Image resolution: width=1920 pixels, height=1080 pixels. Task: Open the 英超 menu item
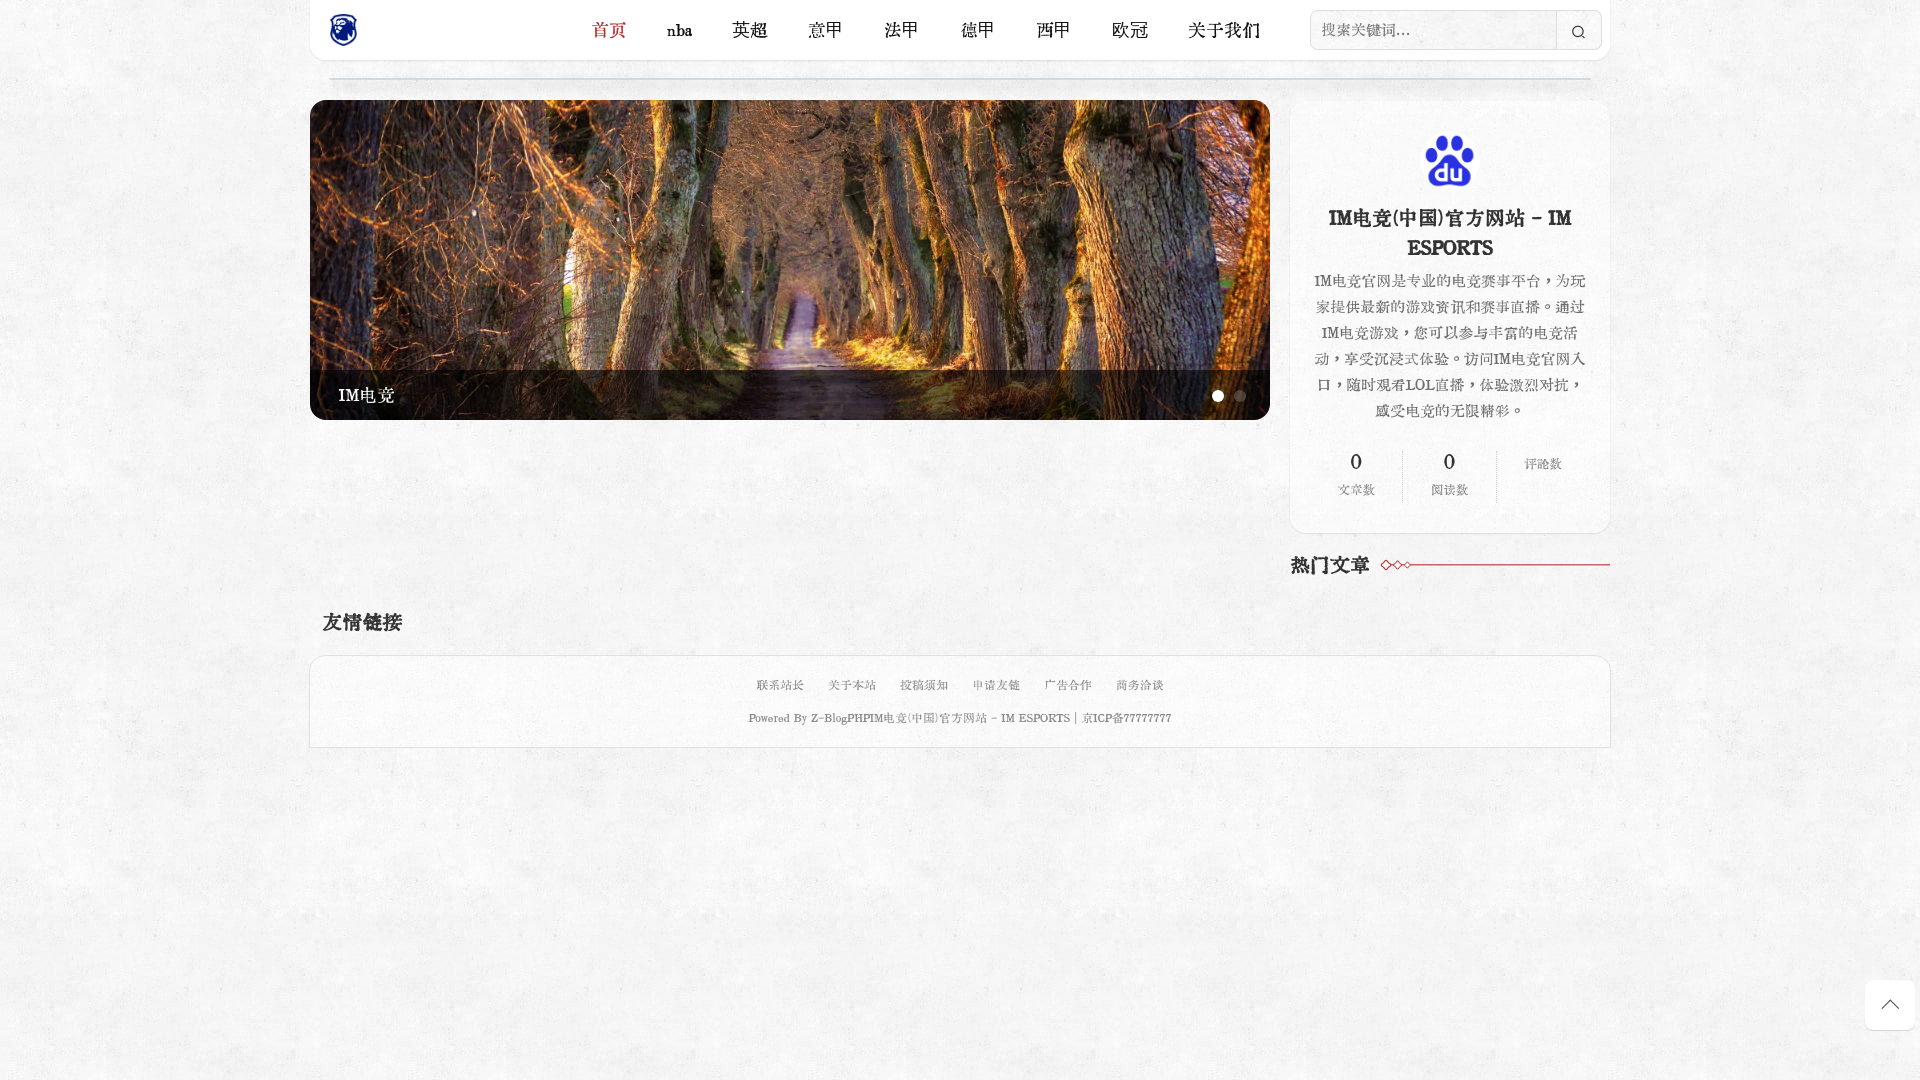click(x=750, y=30)
